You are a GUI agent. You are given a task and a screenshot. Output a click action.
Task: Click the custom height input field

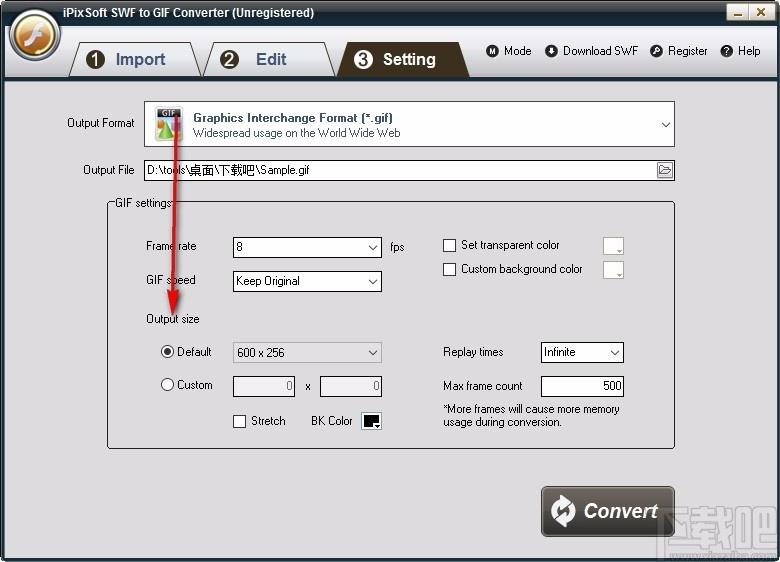pos(351,386)
